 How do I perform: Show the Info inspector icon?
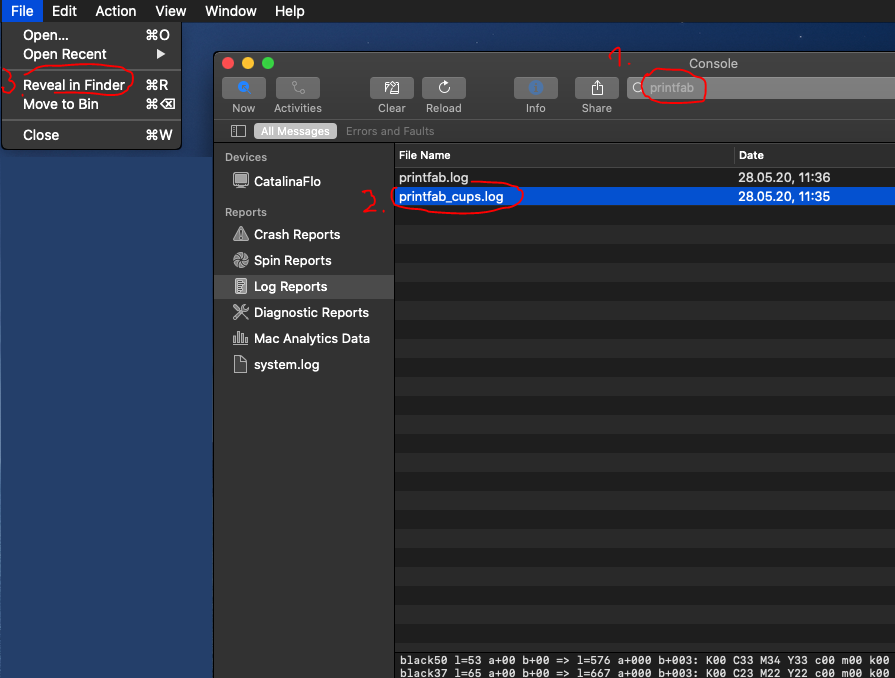(x=535, y=88)
